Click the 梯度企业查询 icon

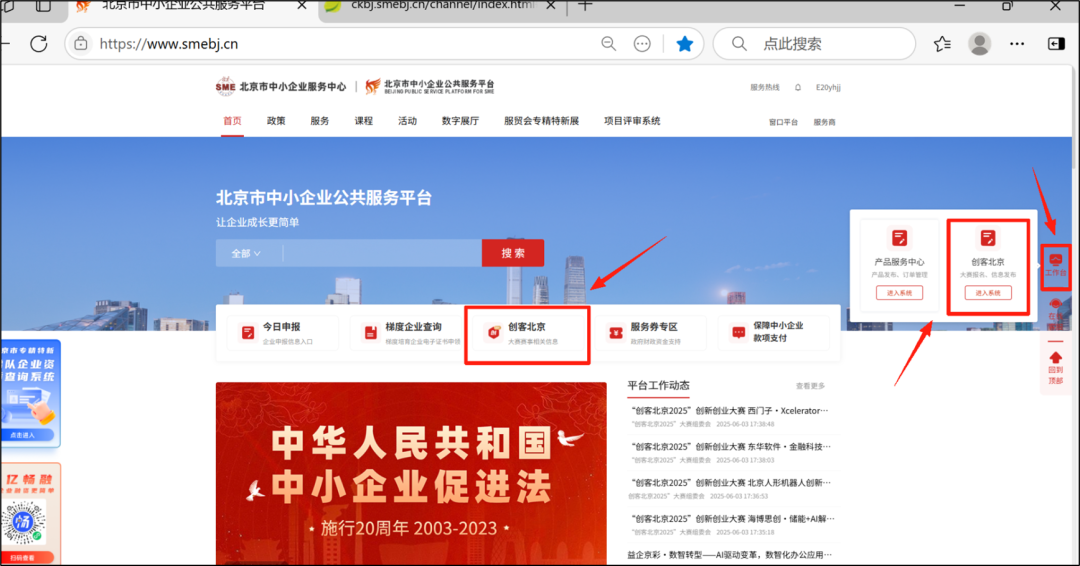coord(371,333)
